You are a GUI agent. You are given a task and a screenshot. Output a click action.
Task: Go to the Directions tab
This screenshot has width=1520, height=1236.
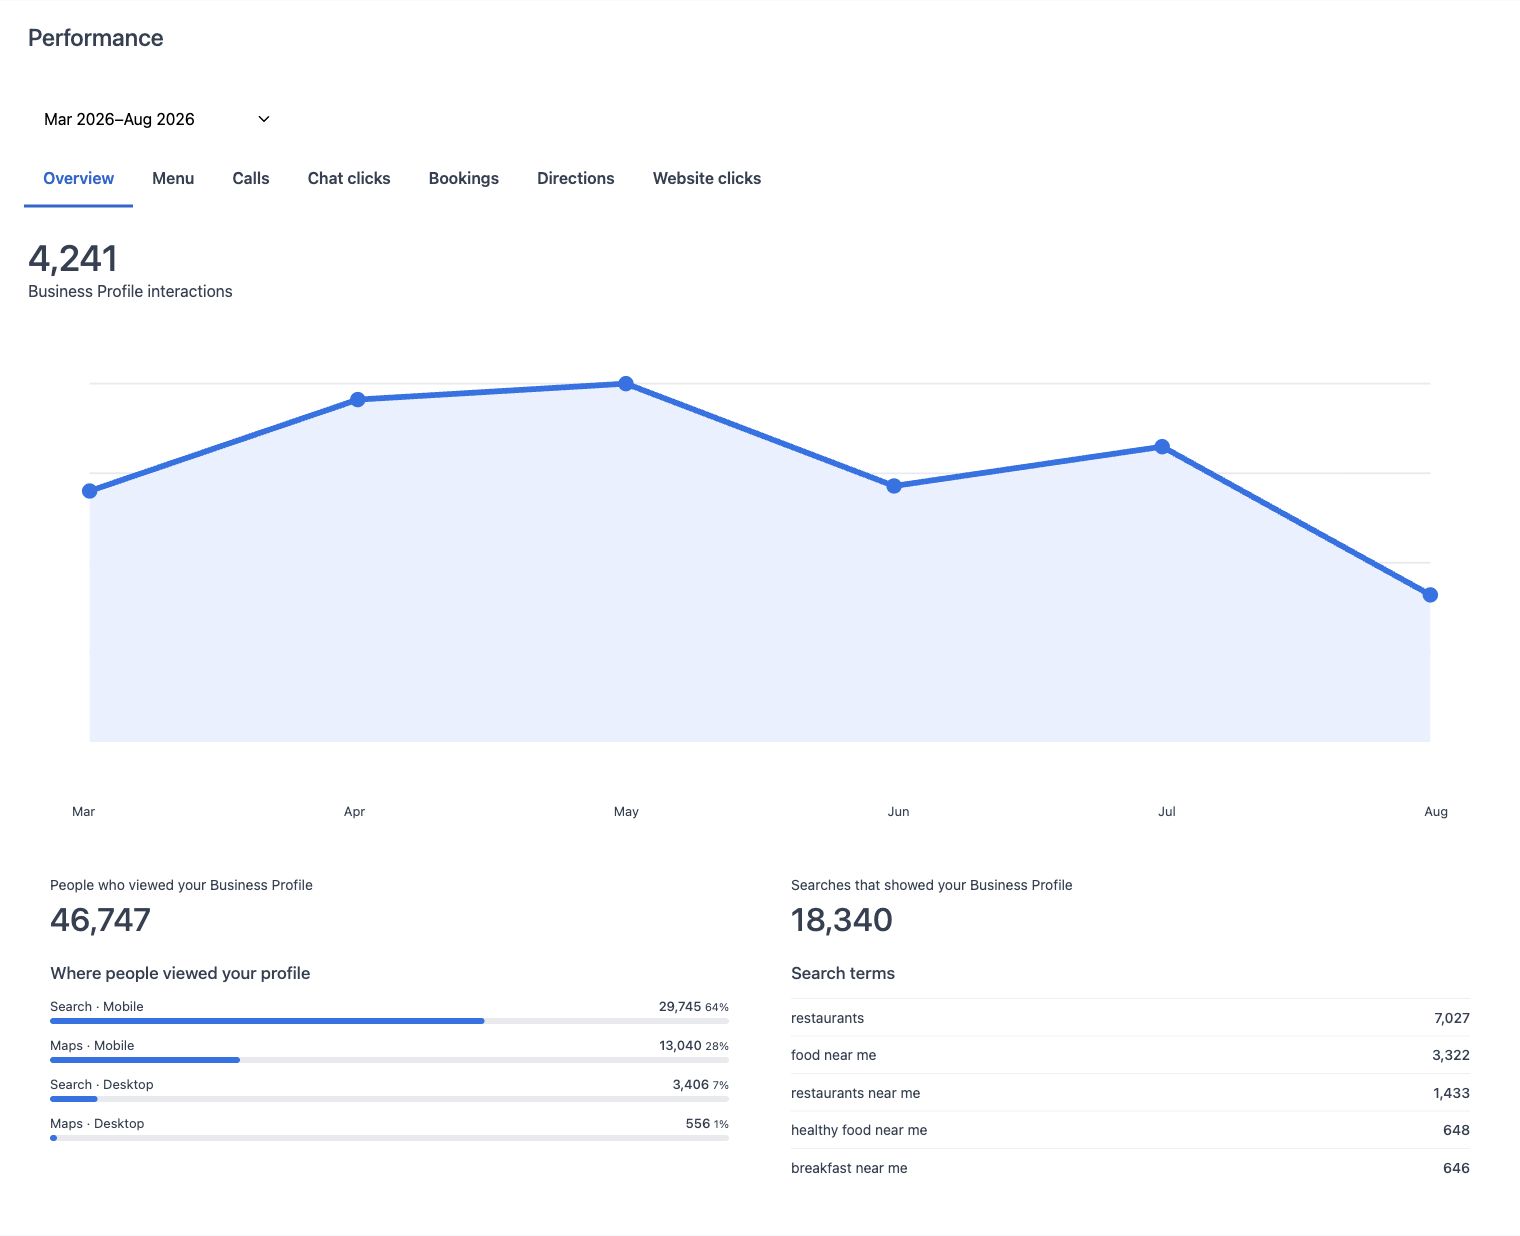click(x=576, y=178)
